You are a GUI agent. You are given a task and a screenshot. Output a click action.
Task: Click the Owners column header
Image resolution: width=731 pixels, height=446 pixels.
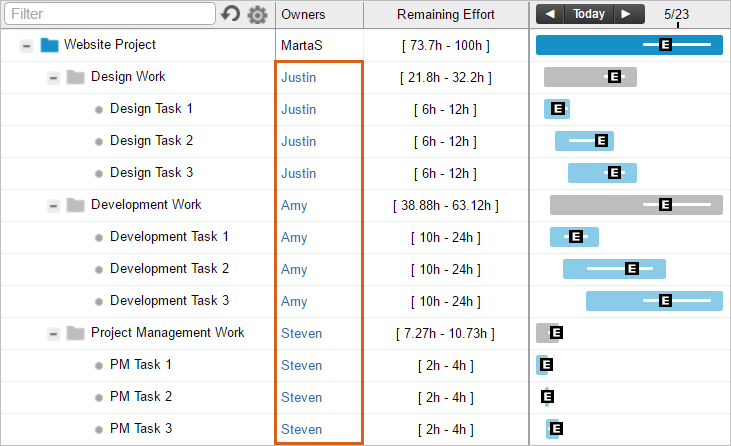coord(303,14)
